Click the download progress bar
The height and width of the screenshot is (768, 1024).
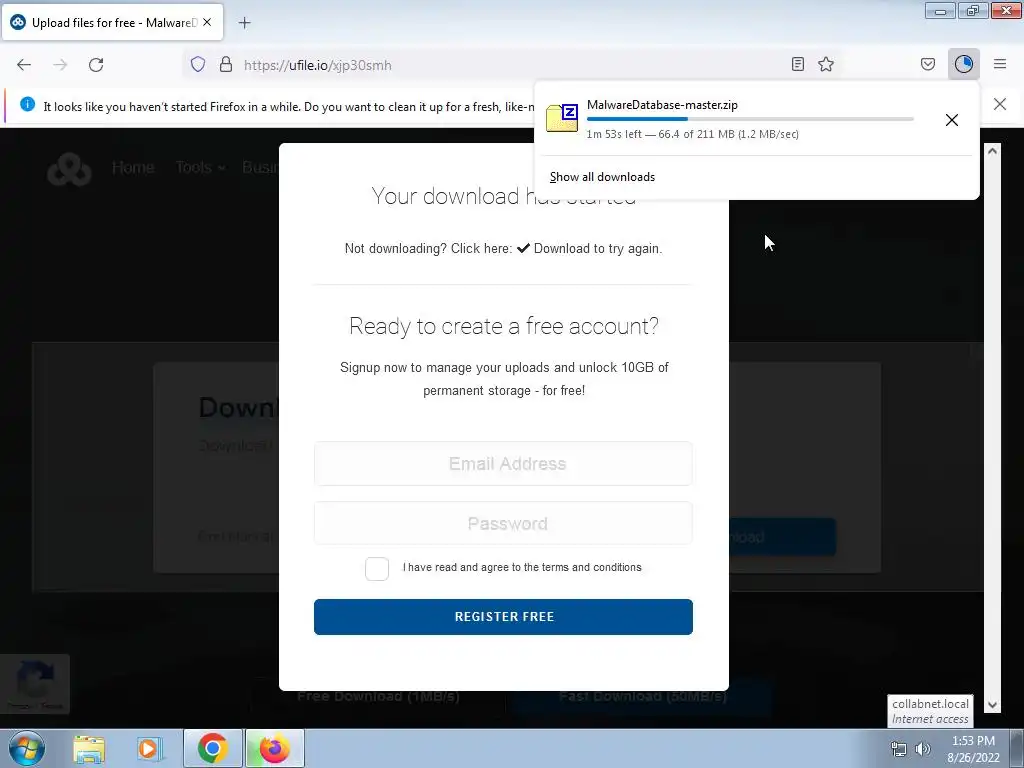(750, 119)
